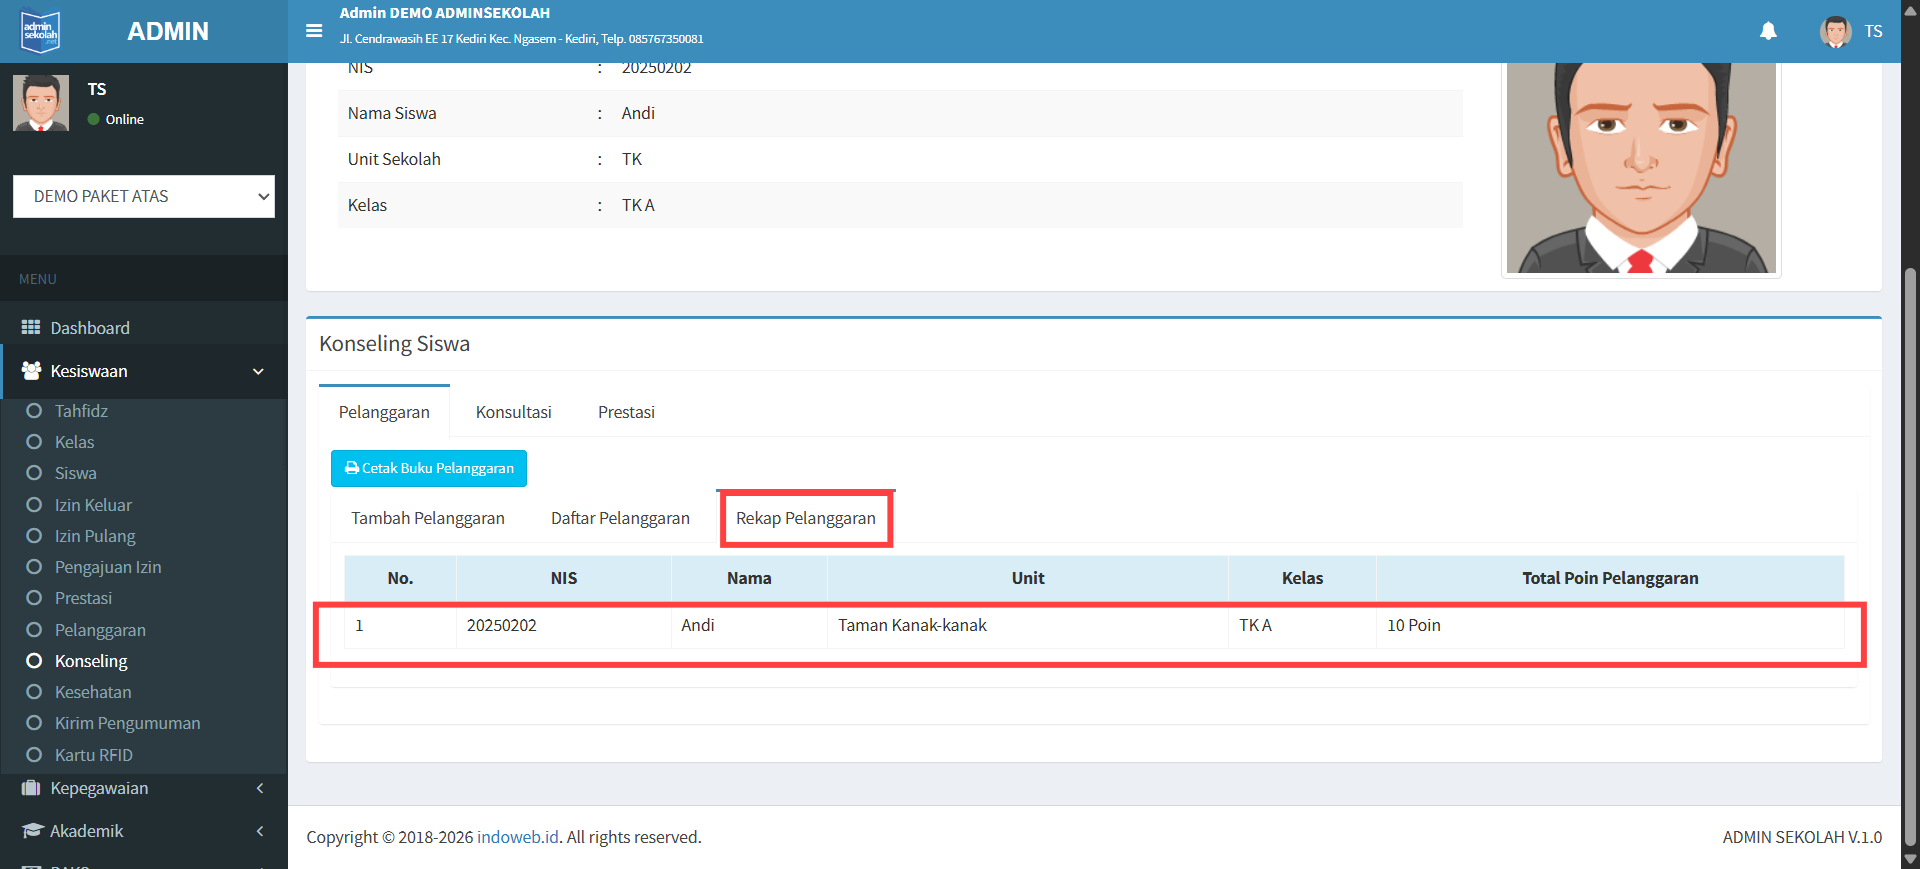Click the Kepegawaian briefcase icon
The width and height of the screenshot is (1920, 869).
pos(31,788)
